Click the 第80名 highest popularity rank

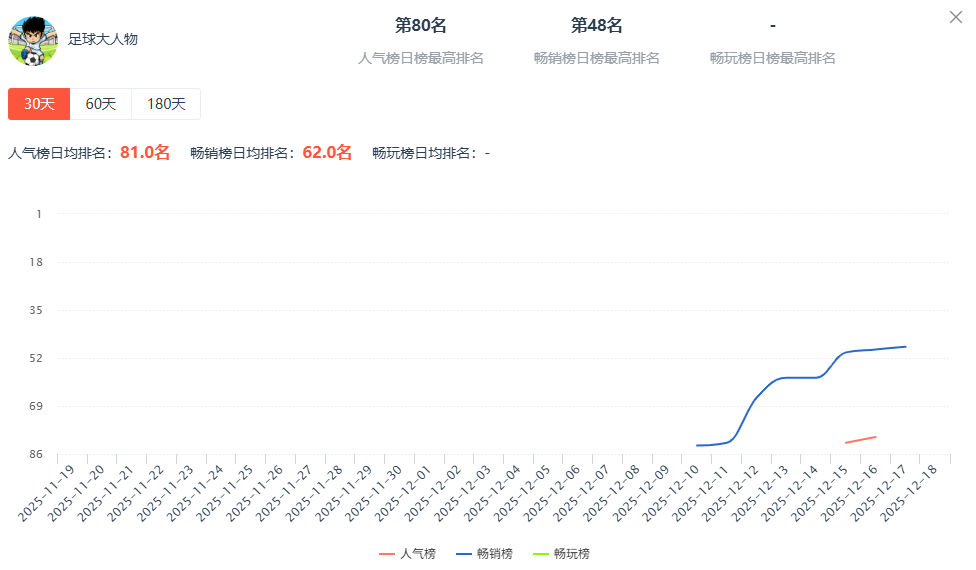pos(420,26)
